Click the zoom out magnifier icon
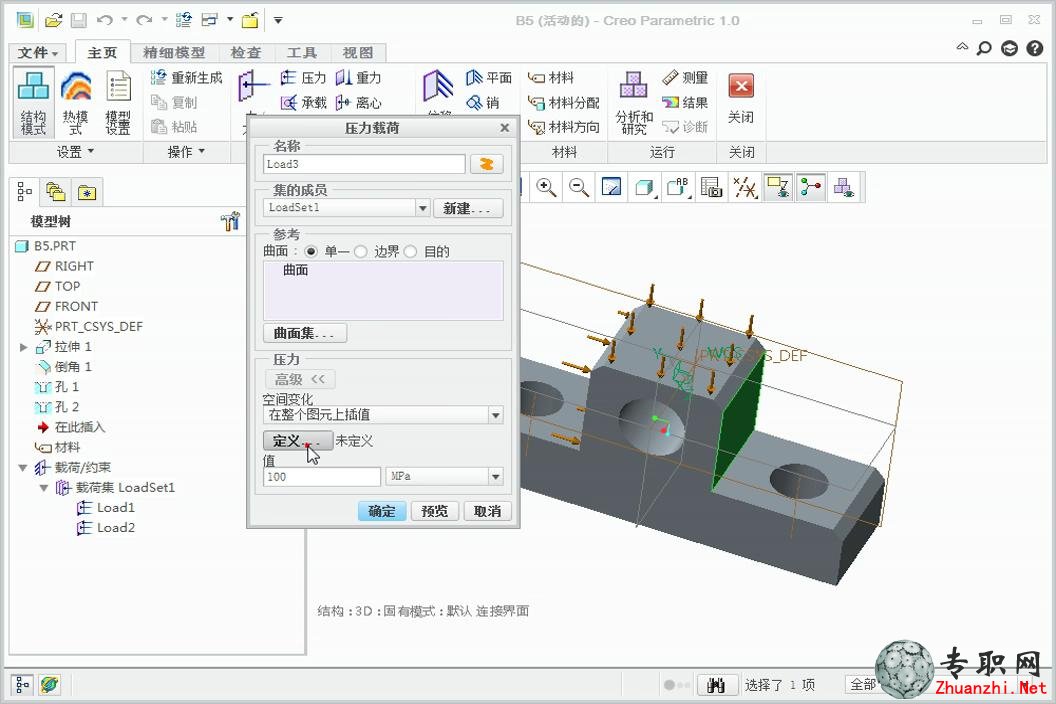Screen dimensions: 1056x704 (x=579, y=187)
